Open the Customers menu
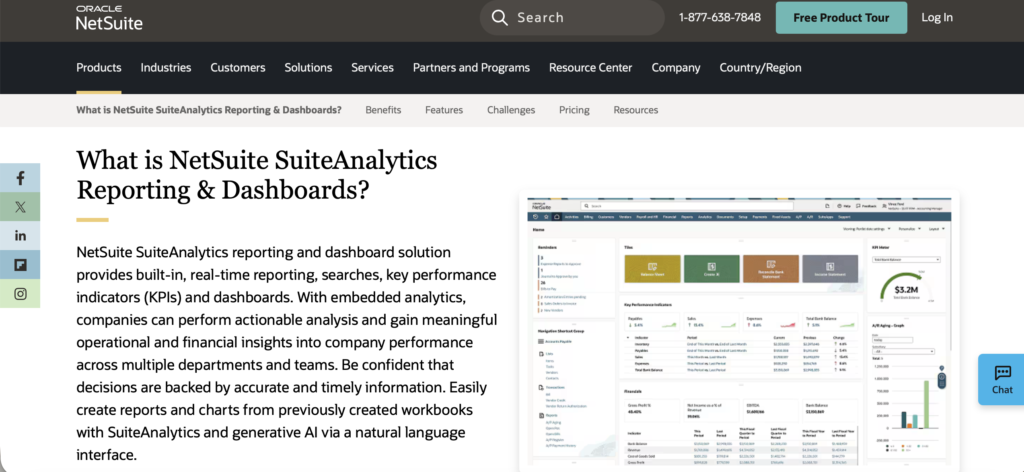This screenshot has width=1024, height=472. tap(238, 67)
